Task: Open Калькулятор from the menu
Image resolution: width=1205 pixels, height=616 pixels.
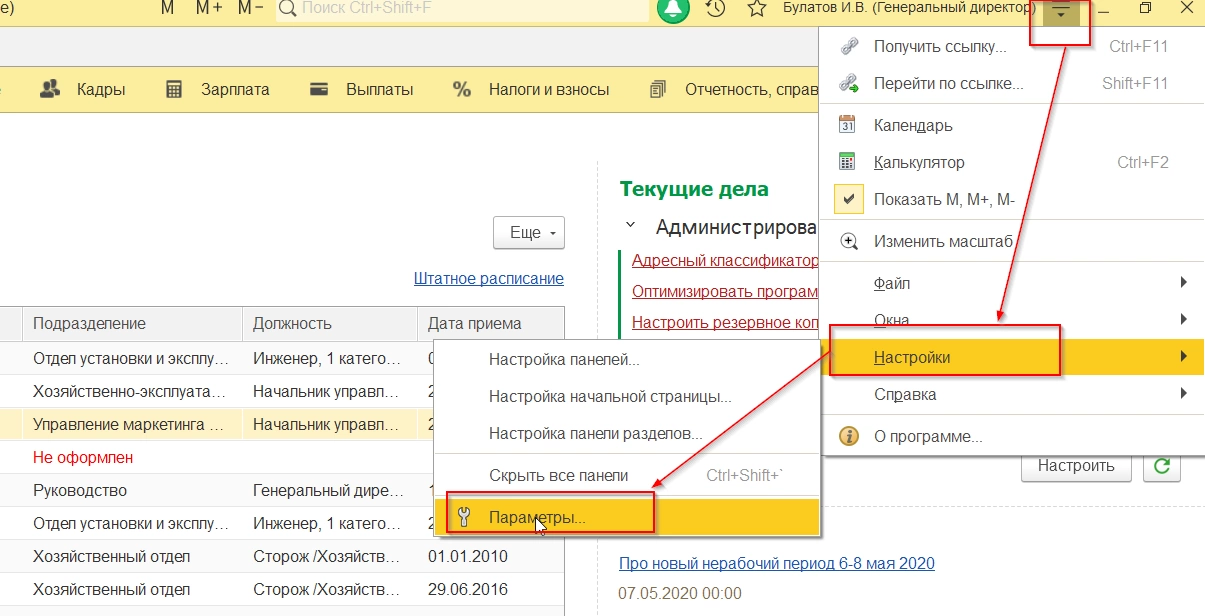Action: click(x=1012, y=162)
